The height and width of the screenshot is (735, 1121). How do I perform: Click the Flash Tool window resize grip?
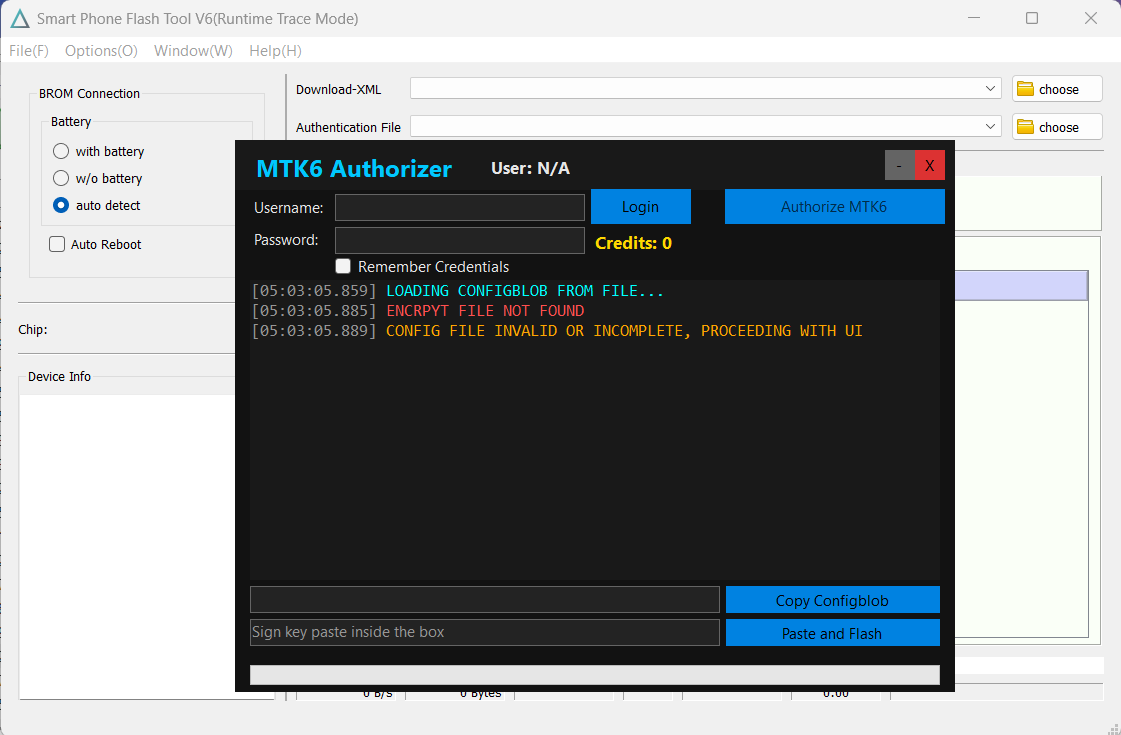click(1112, 727)
